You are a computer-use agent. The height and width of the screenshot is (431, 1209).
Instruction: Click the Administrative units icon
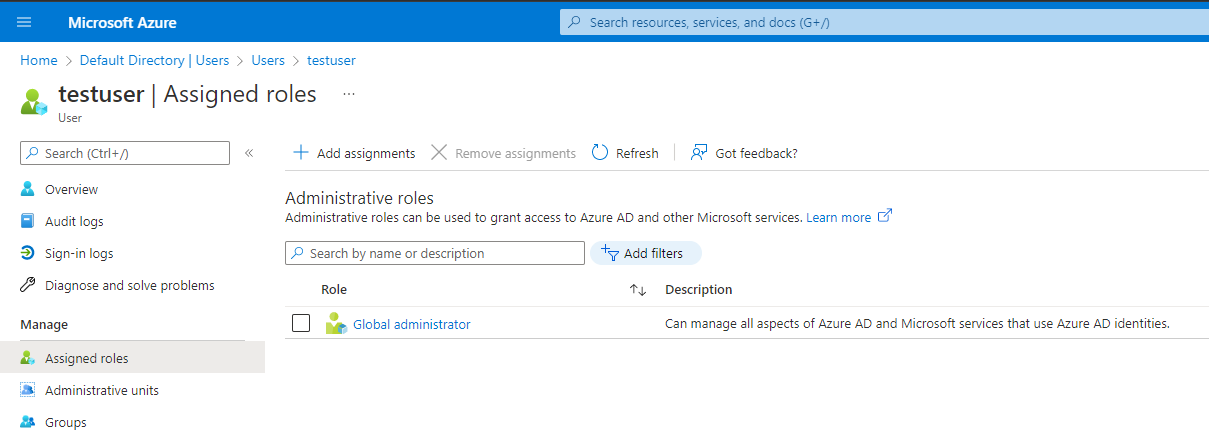(x=28, y=390)
